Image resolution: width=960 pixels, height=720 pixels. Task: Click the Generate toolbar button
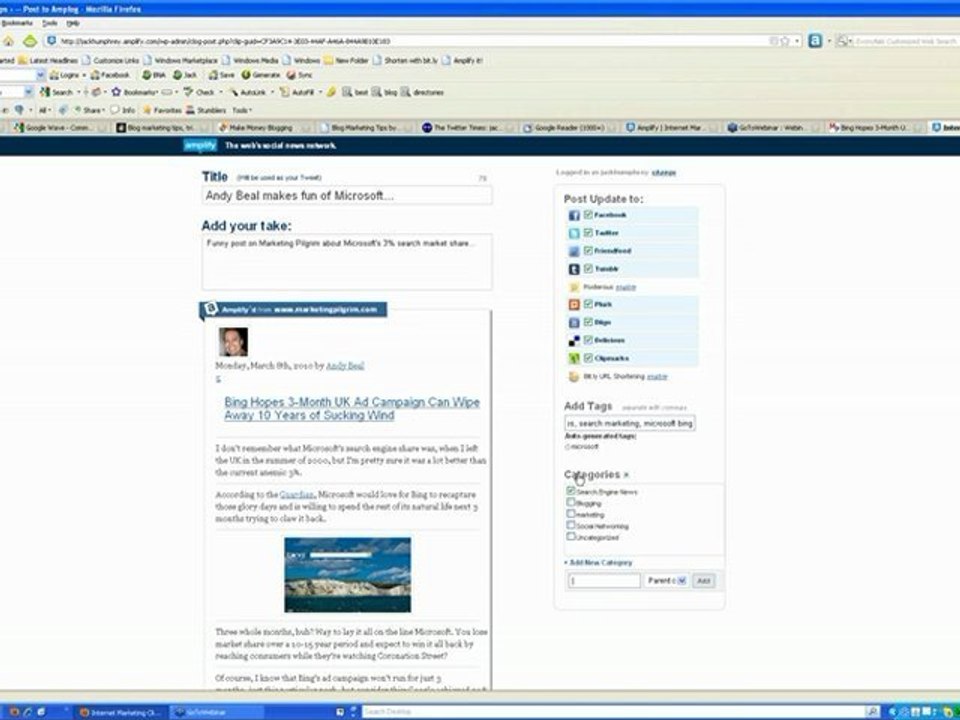click(x=261, y=75)
